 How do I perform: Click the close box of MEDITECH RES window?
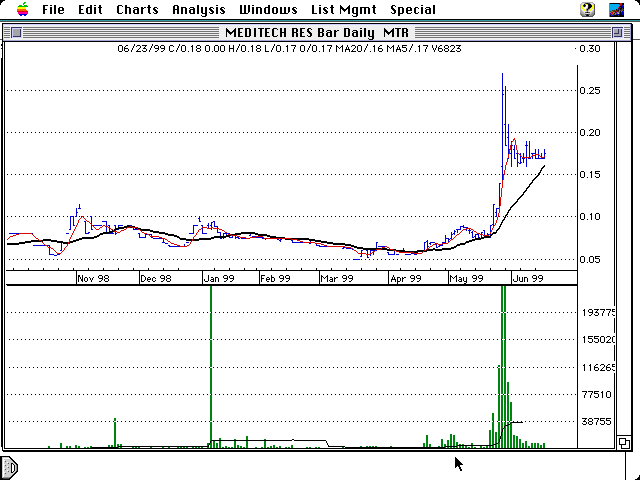pyautogui.click(x=16, y=32)
